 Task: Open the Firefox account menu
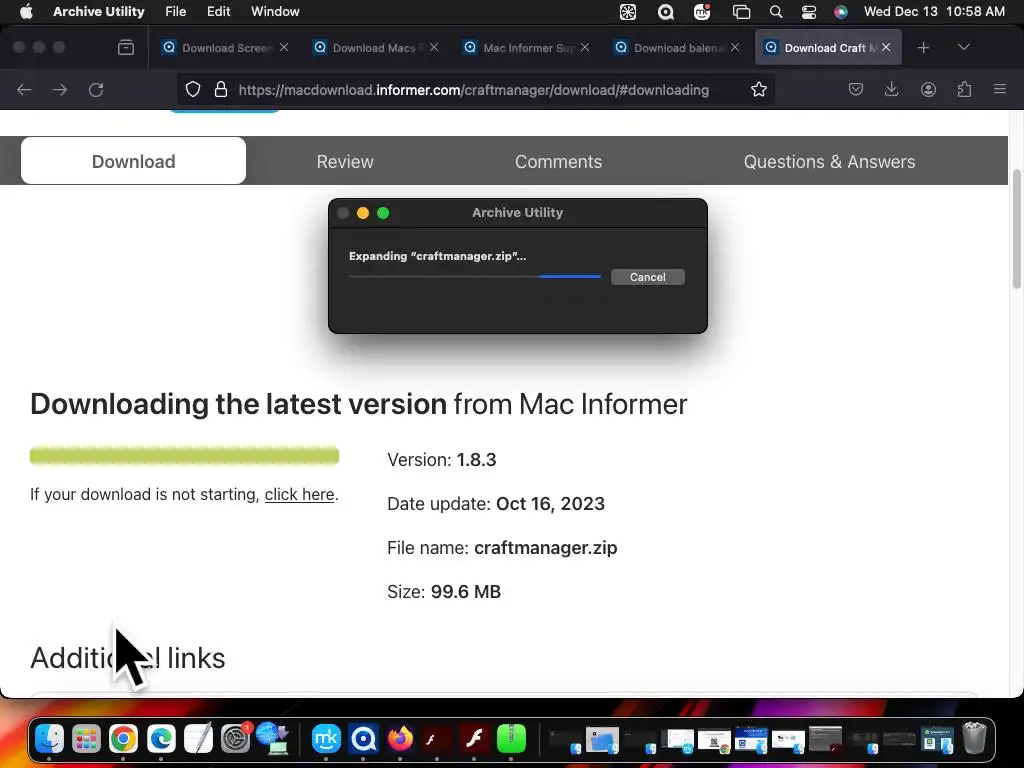point(928,89)
